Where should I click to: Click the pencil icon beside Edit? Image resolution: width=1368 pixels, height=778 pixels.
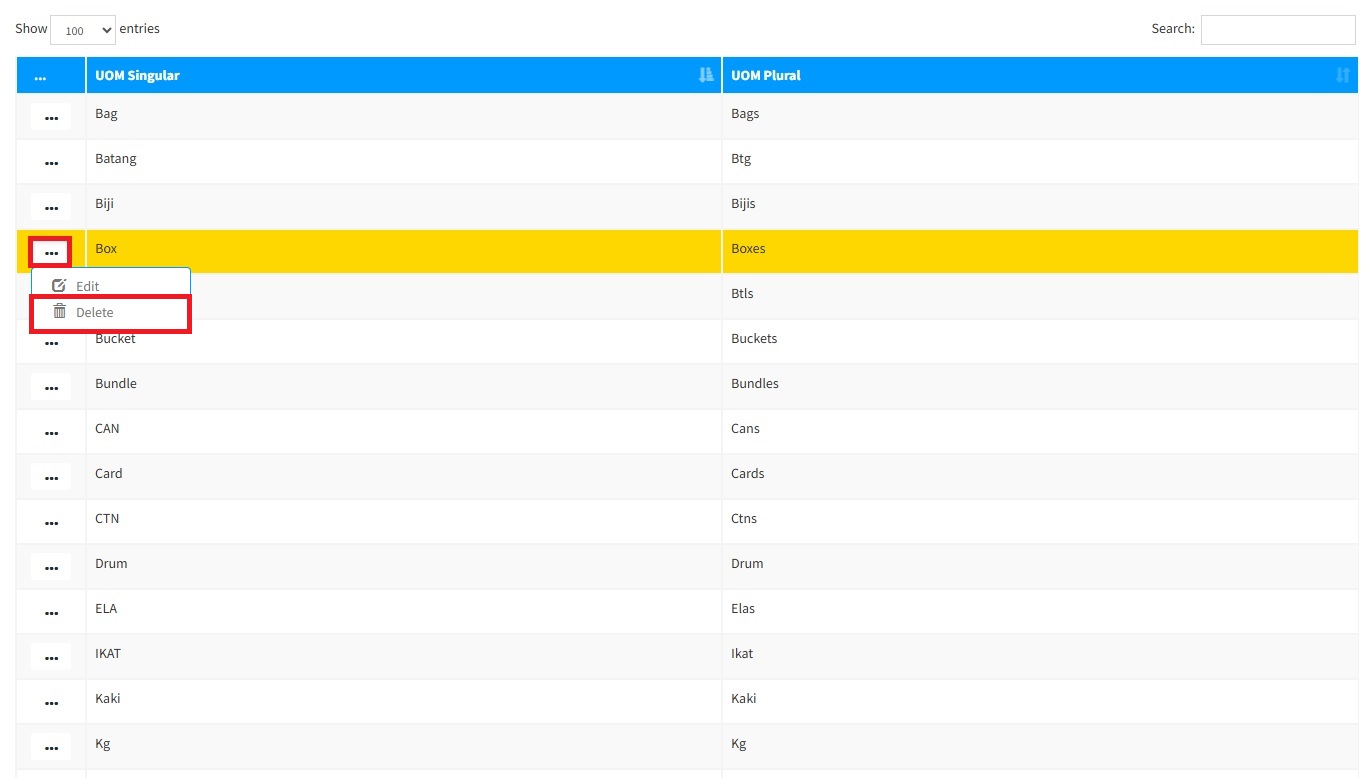pyautogui.click(x=59, y=286)
